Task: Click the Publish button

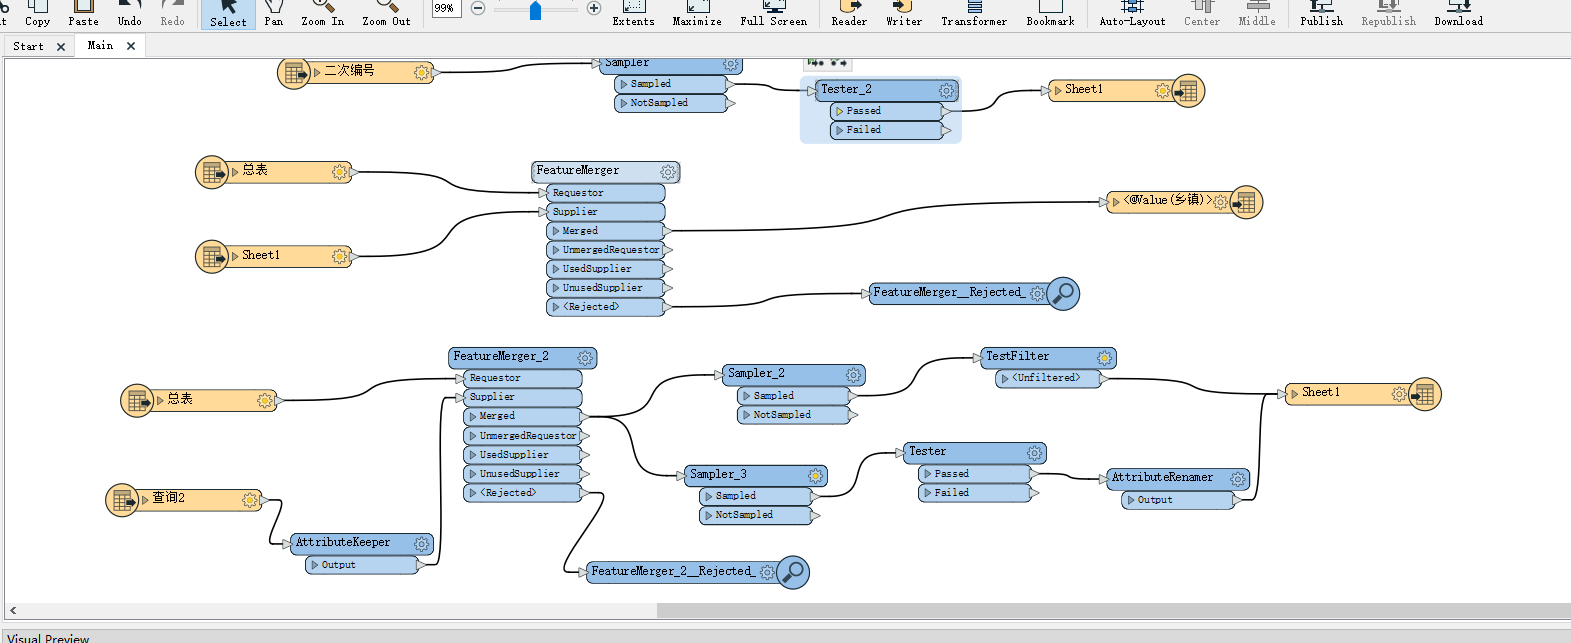Action: coord(1321,13)
